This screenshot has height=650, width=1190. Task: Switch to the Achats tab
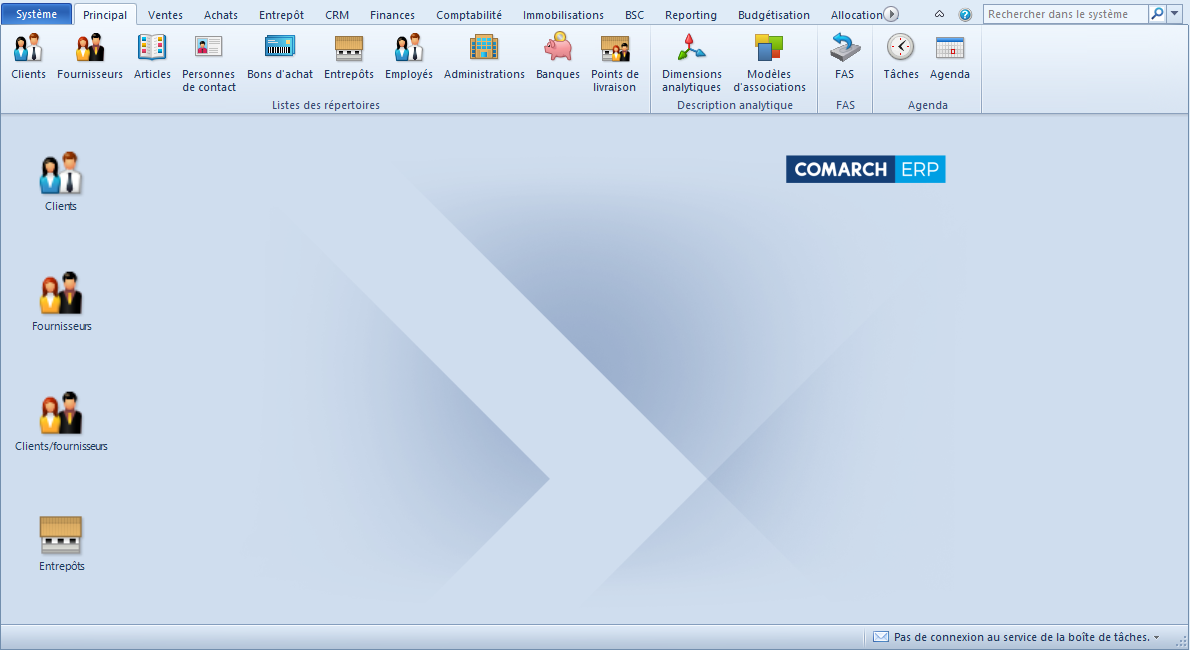click(221, 14)
